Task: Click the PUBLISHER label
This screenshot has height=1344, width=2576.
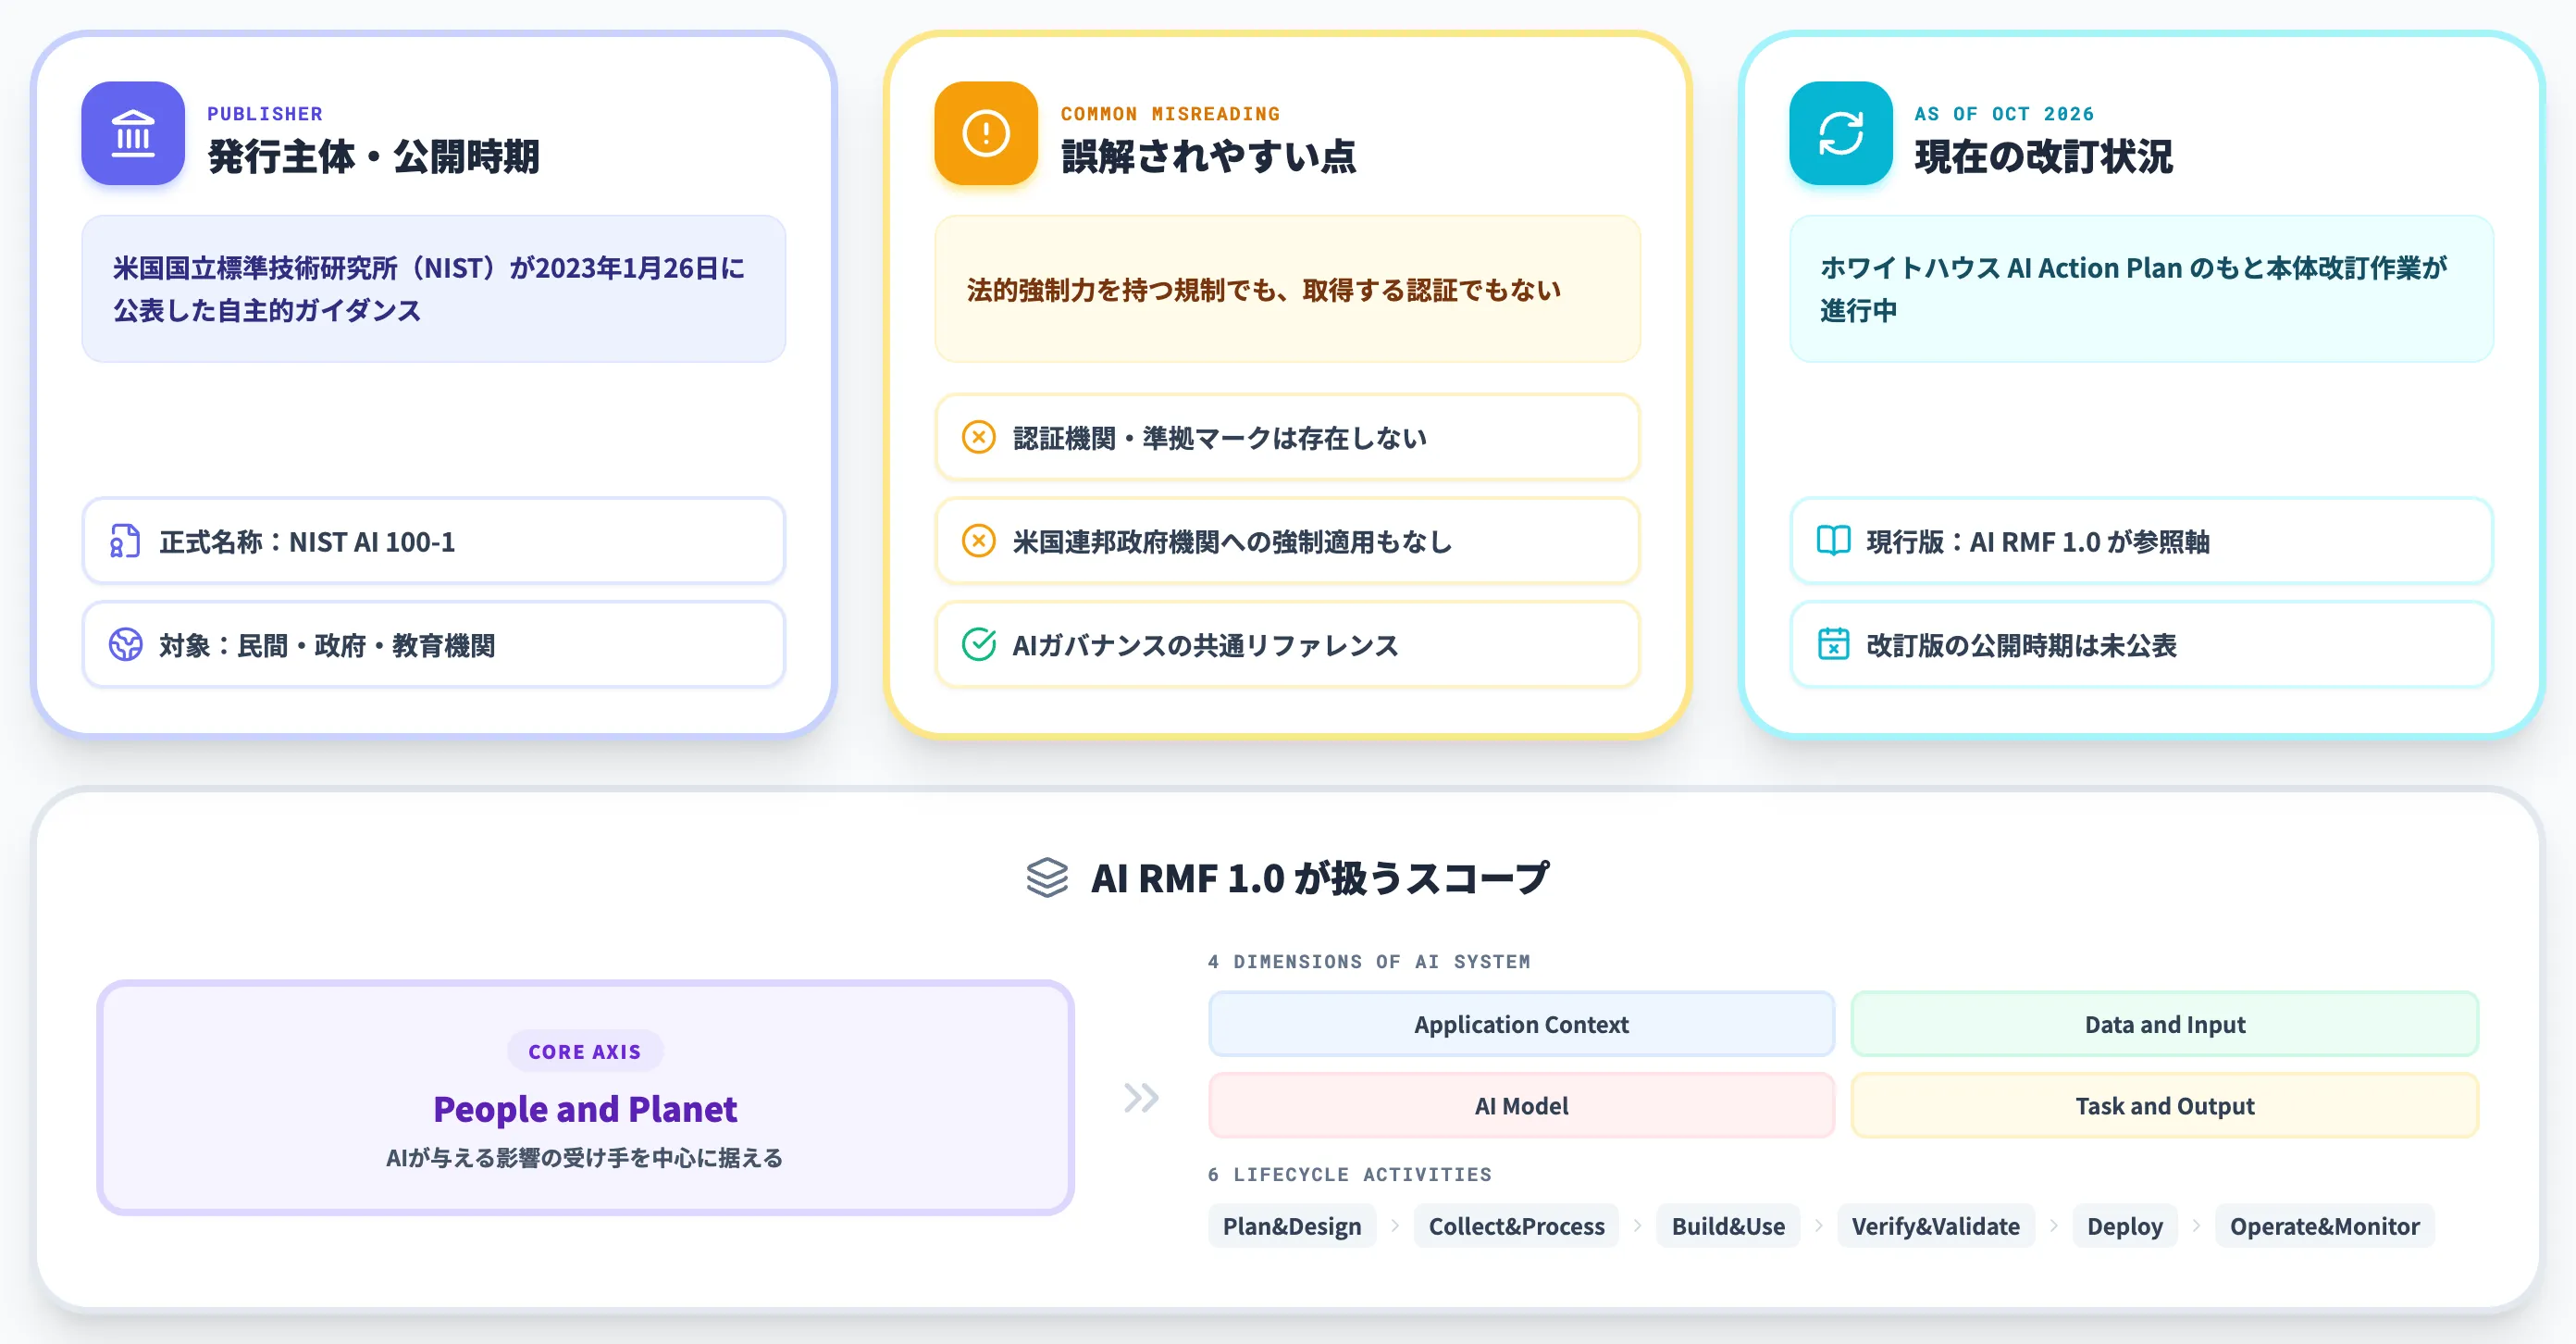Action: [x=265, y=113]
